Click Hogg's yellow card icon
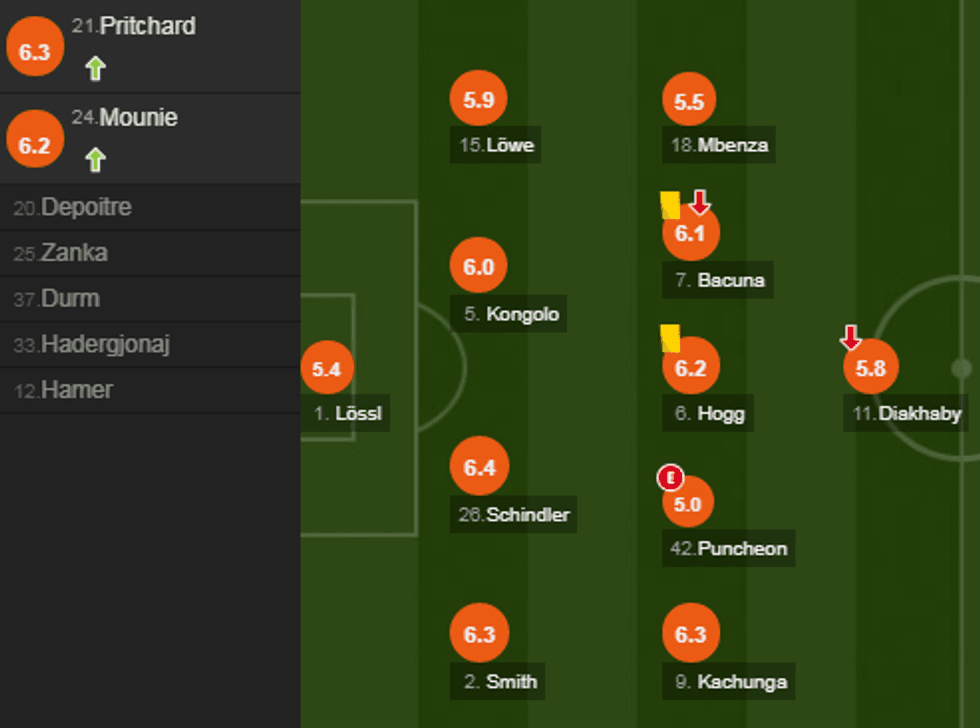The image size is (980, 728). [670, 338]
